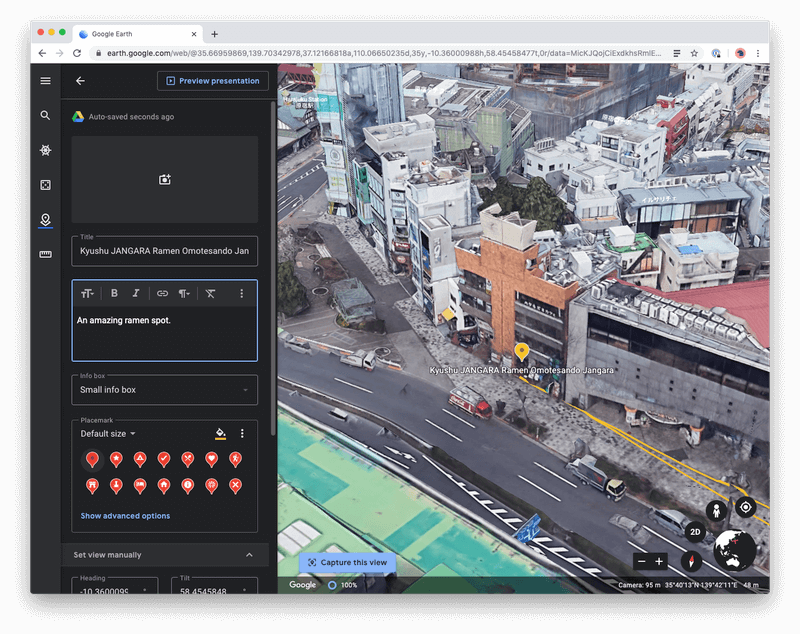Toggle bold formatting in description editor
The height and width of the screenshot is (634, 800).
(x=114, y=293)
